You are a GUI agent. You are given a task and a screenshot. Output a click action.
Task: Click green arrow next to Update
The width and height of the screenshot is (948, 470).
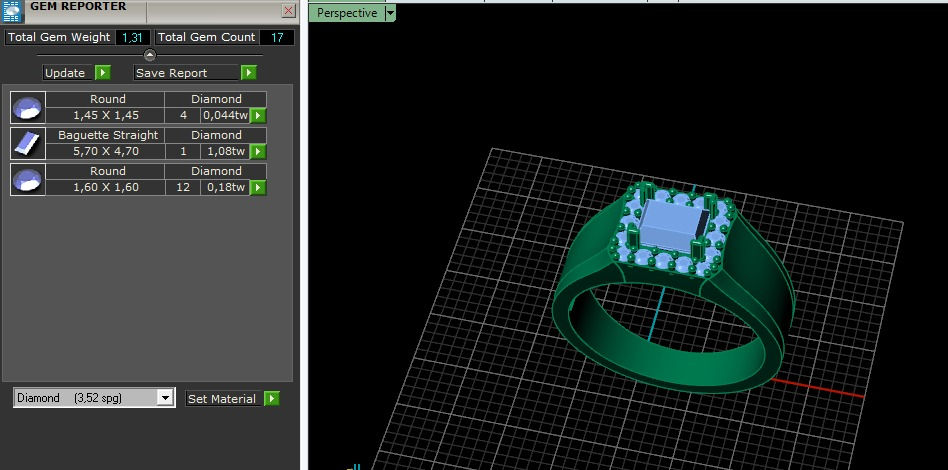(x=103, y=73)
